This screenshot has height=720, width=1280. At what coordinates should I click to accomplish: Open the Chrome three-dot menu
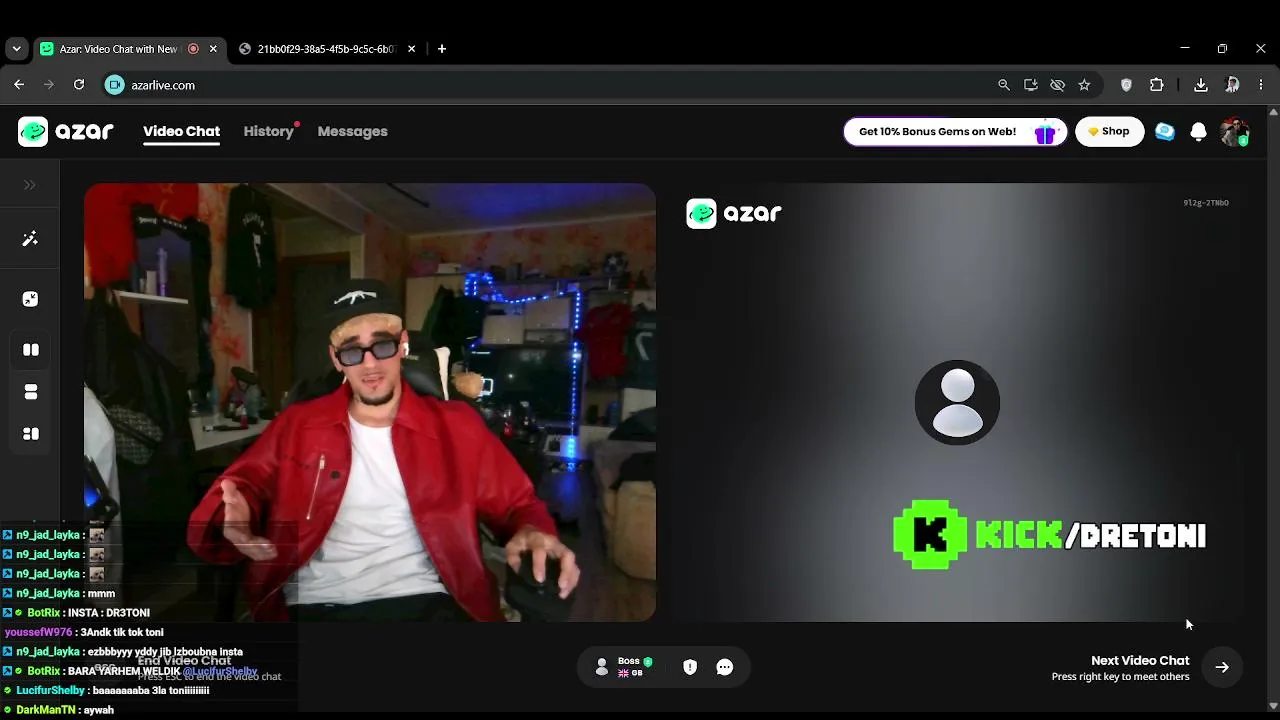coord(1261,85)
